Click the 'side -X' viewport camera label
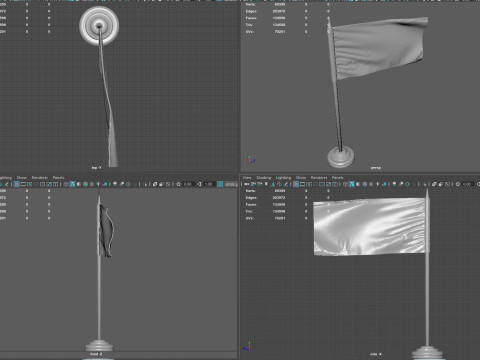 [376, 354]
